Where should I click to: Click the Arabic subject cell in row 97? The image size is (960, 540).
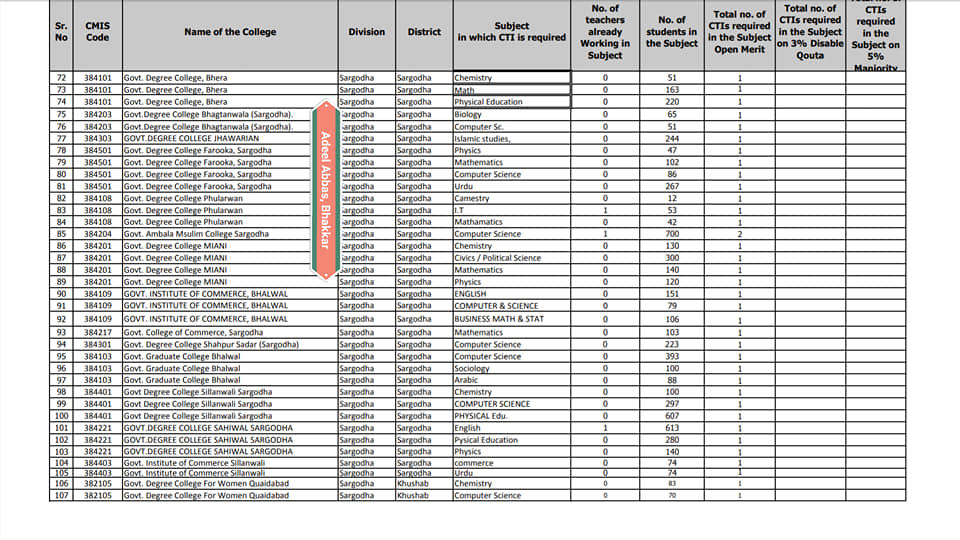511,380
